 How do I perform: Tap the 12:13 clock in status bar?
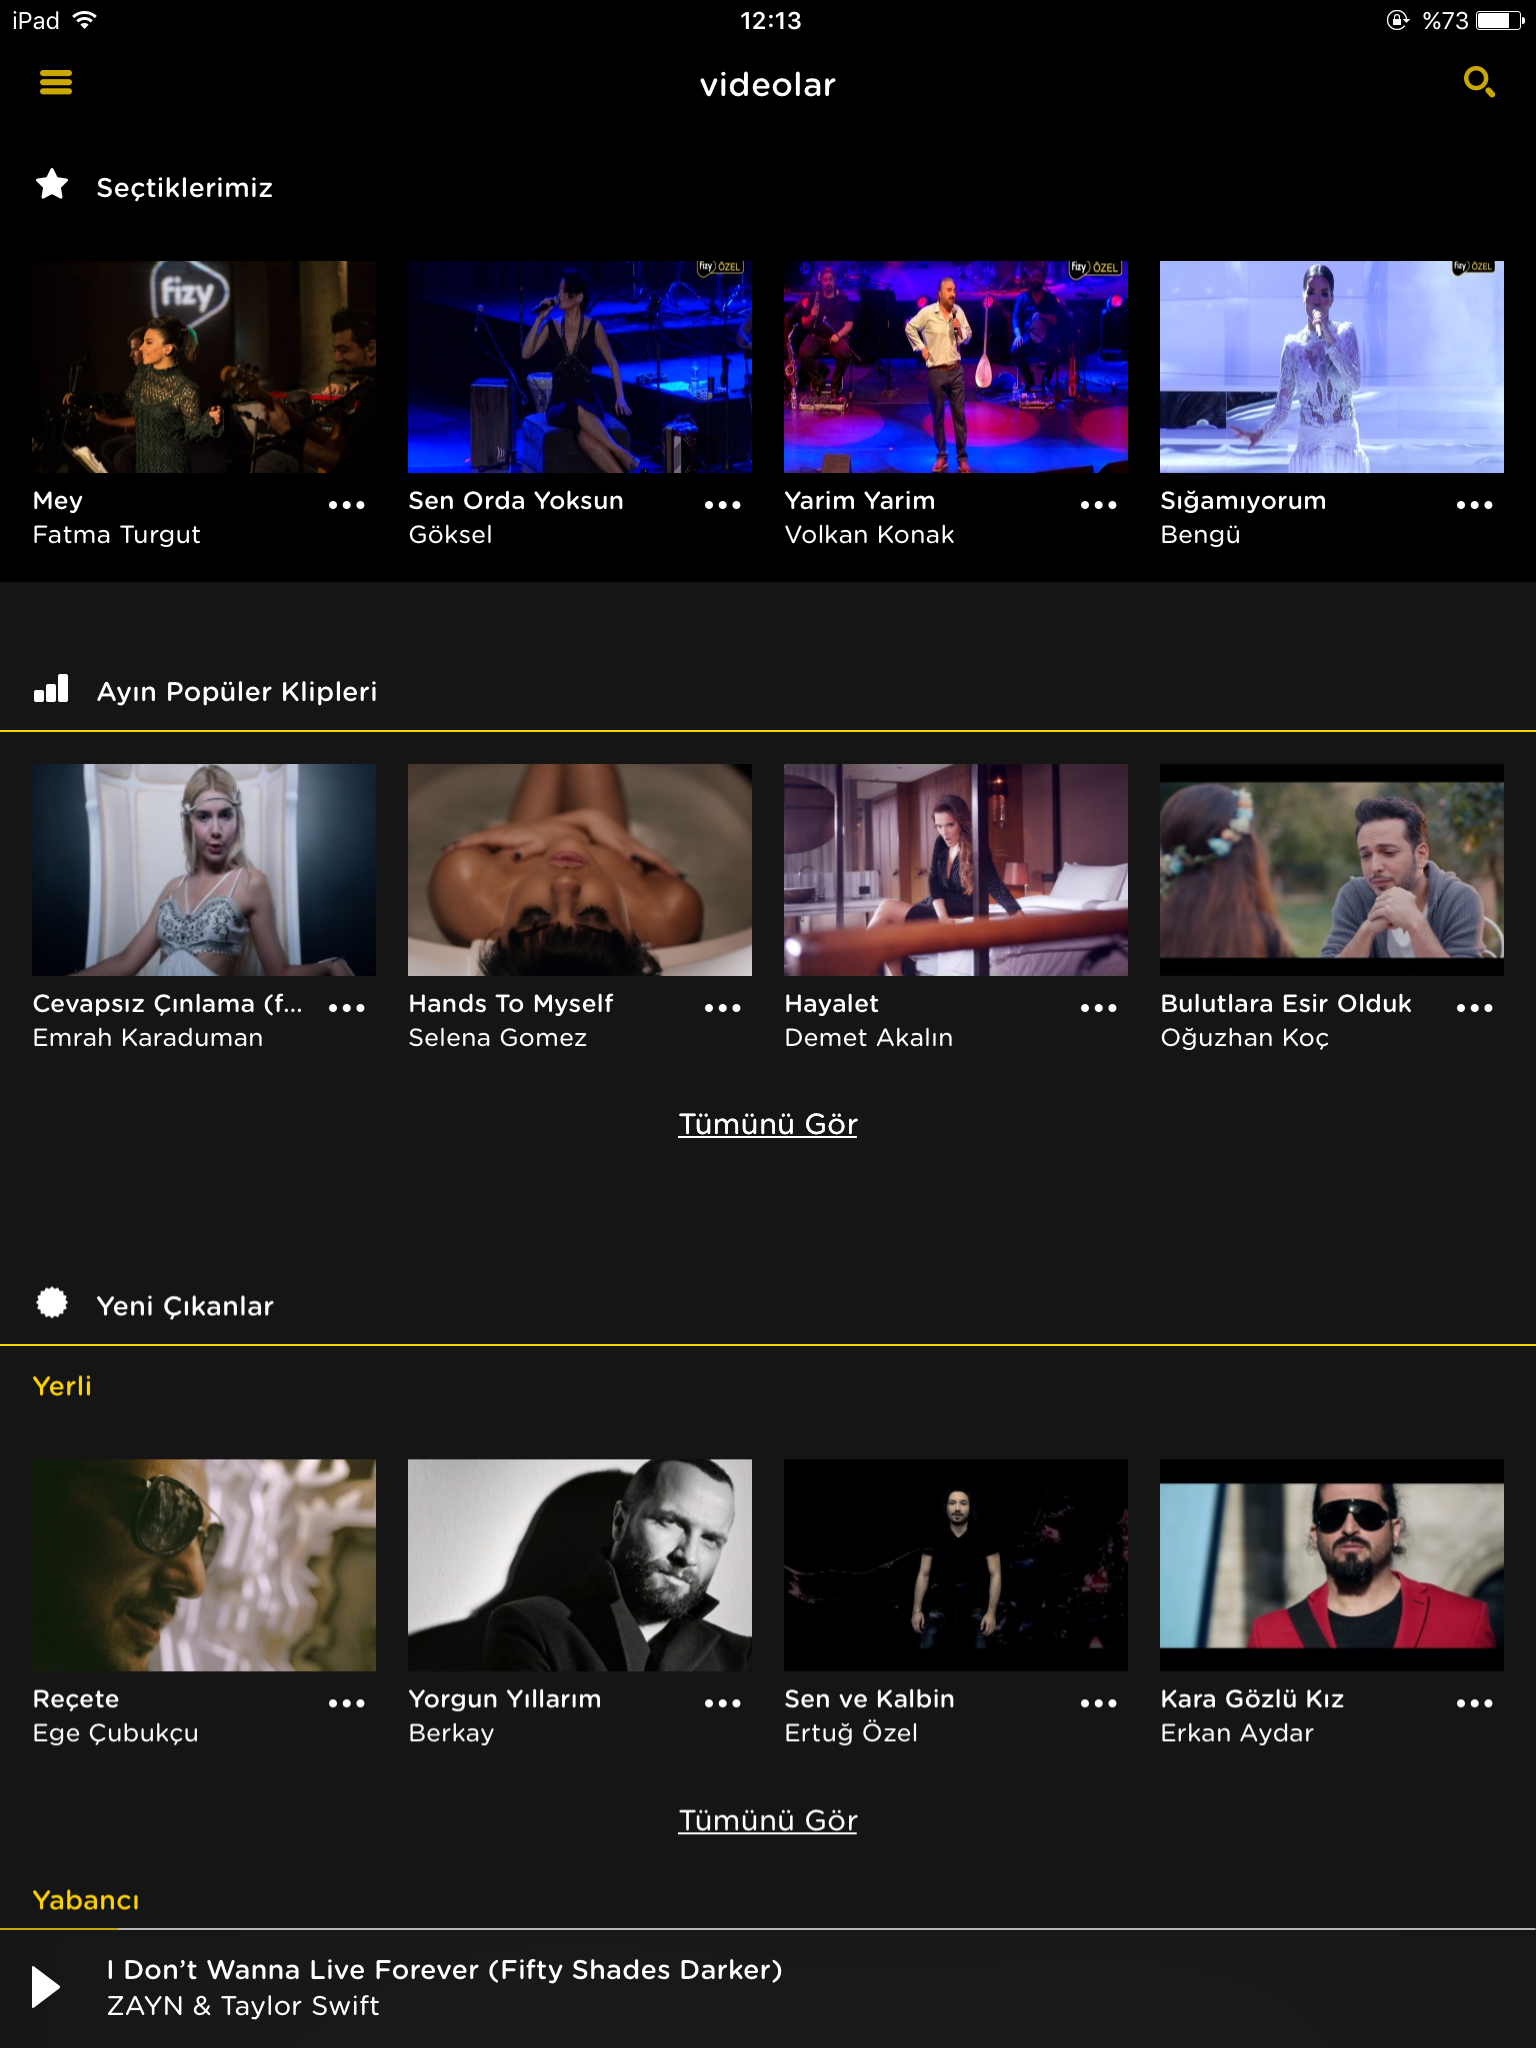coord(770,21)
